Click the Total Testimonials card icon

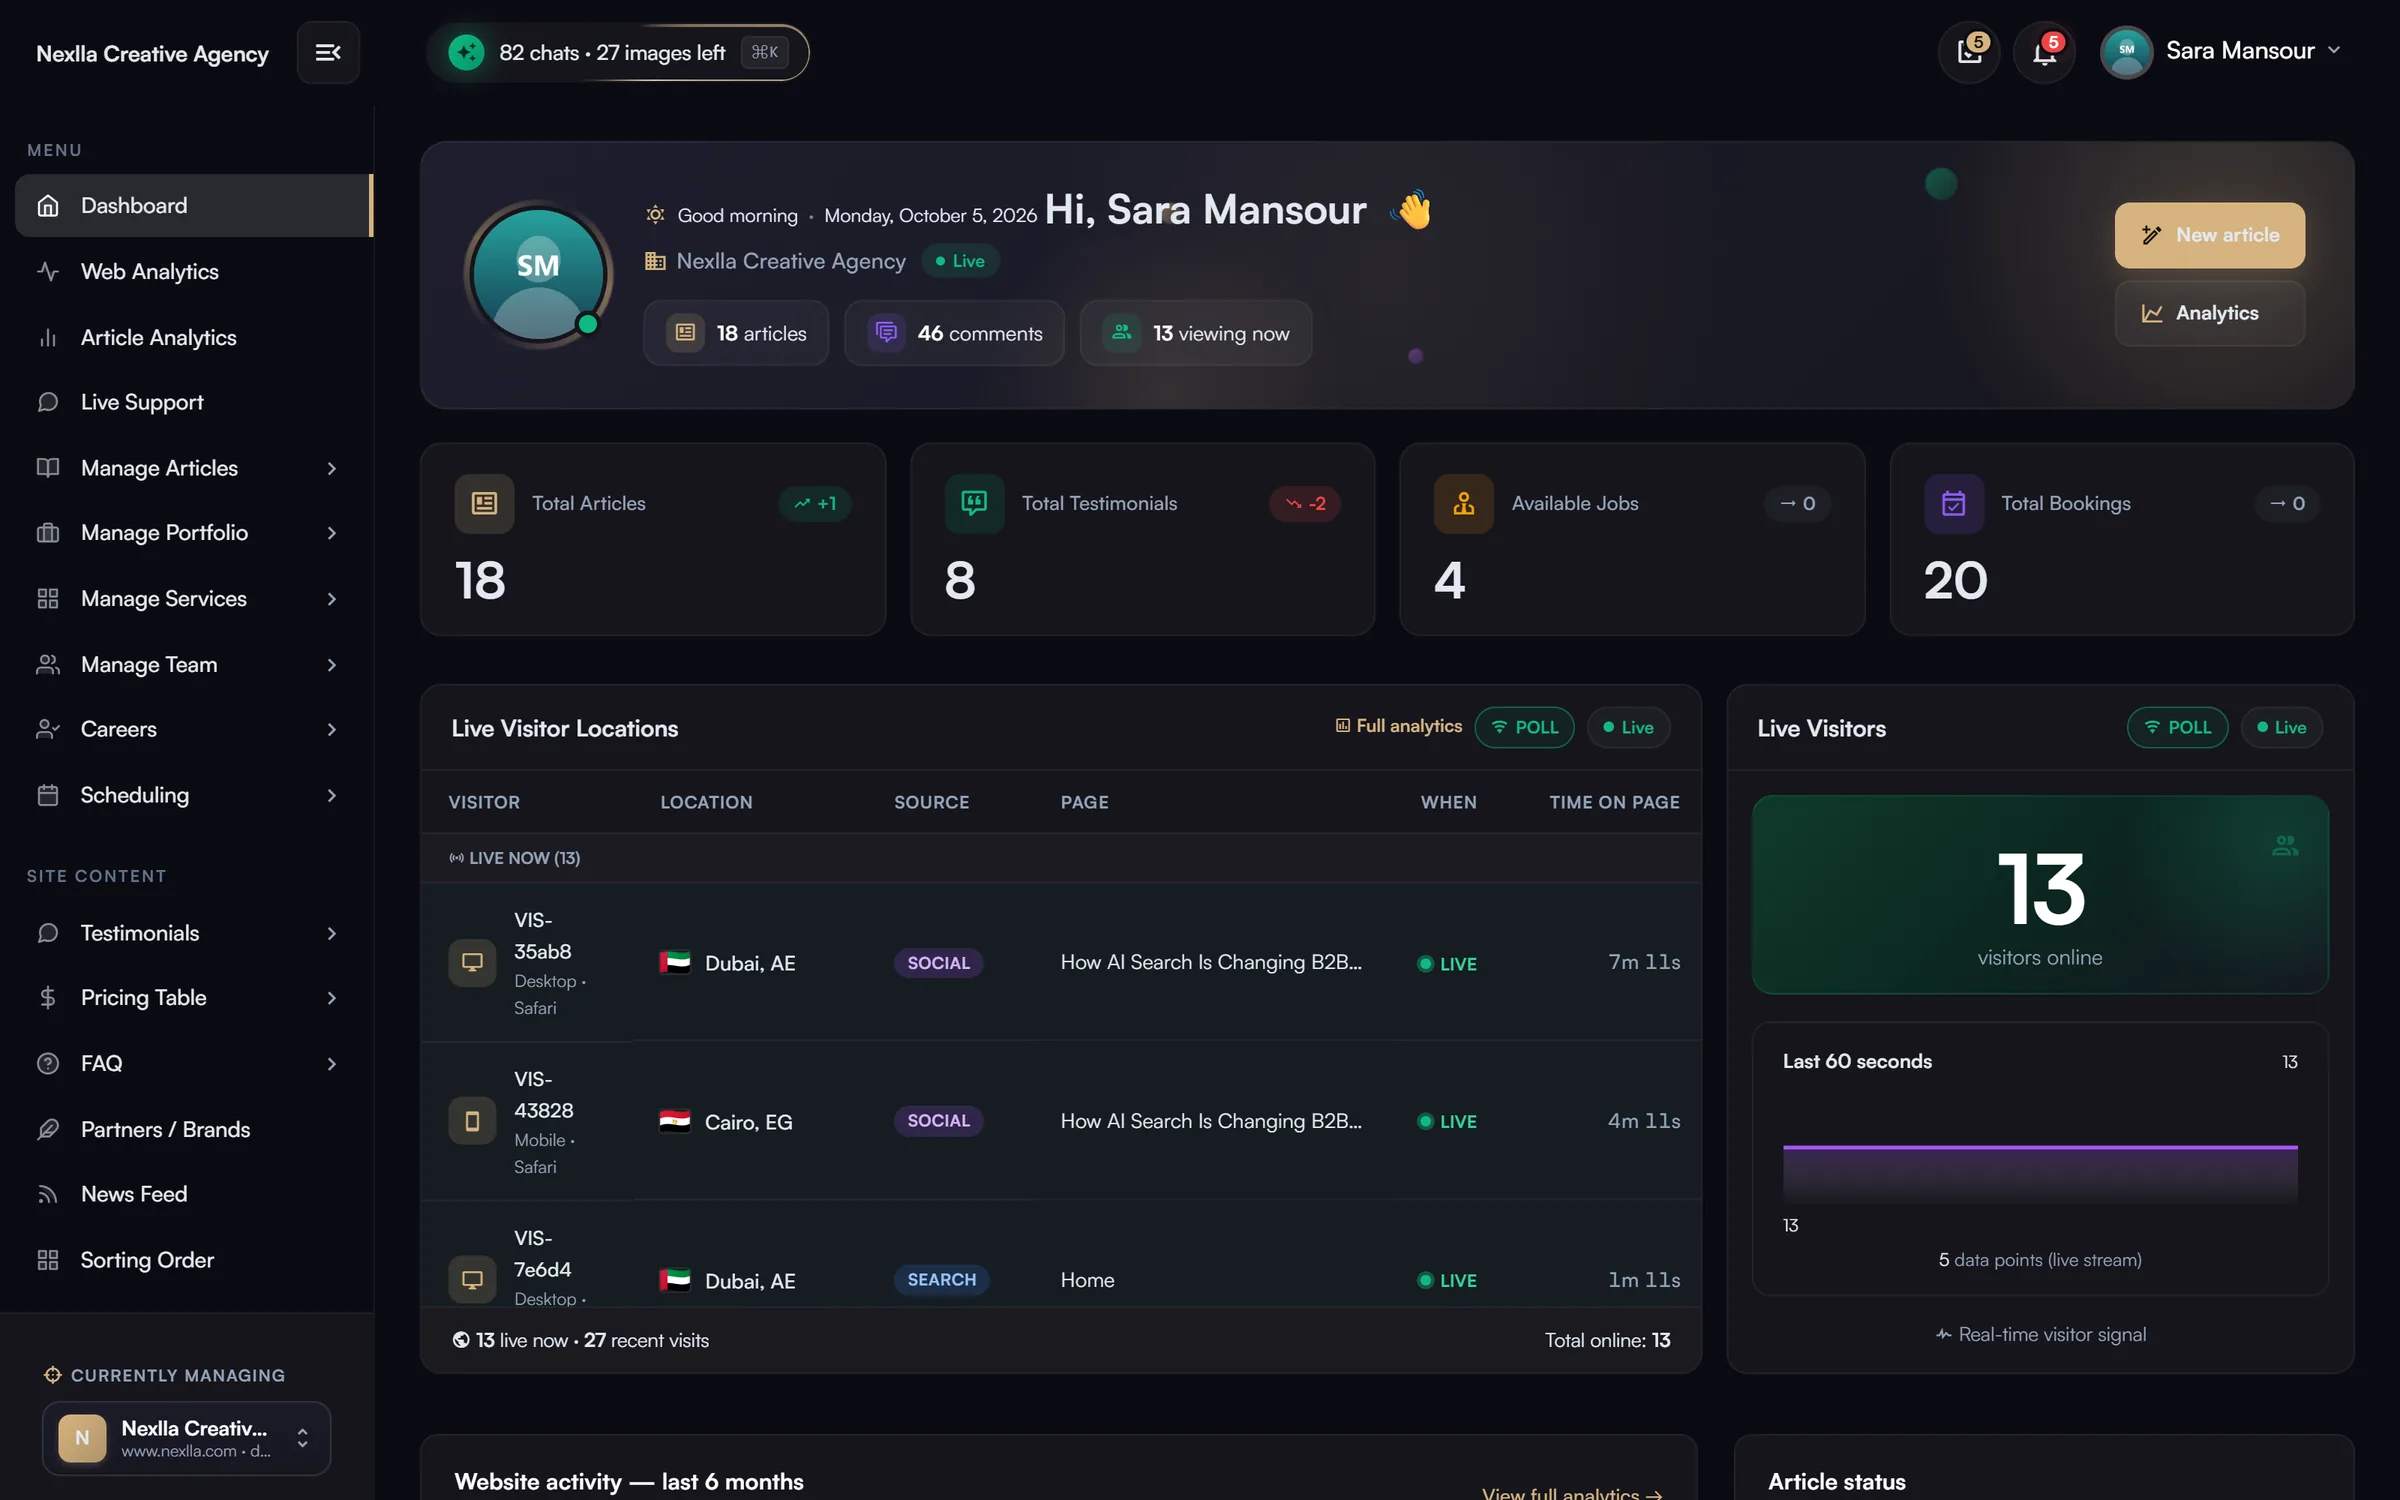(974, 503)
